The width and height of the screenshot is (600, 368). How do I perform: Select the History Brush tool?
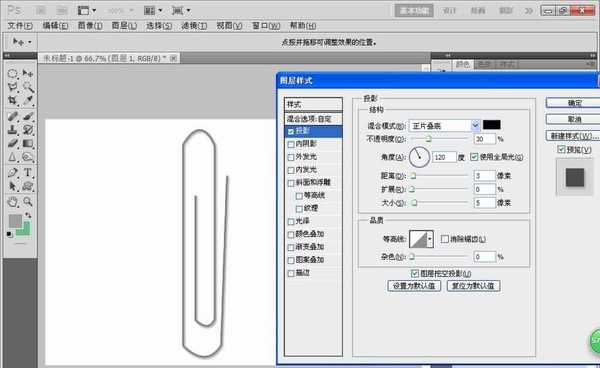point(28,130)
